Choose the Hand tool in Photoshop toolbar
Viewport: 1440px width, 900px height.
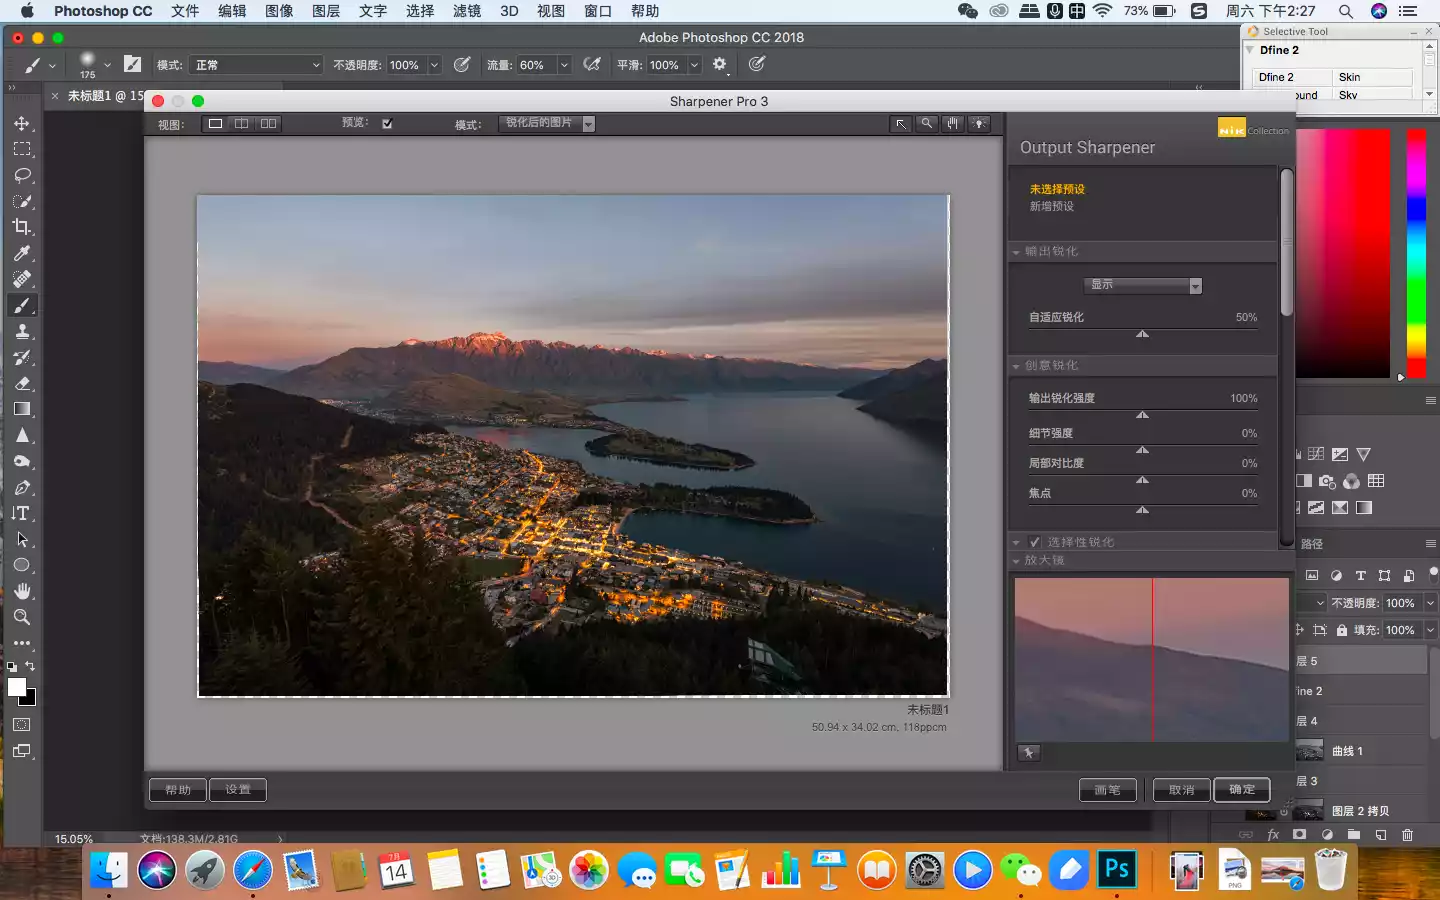point(22,591)
